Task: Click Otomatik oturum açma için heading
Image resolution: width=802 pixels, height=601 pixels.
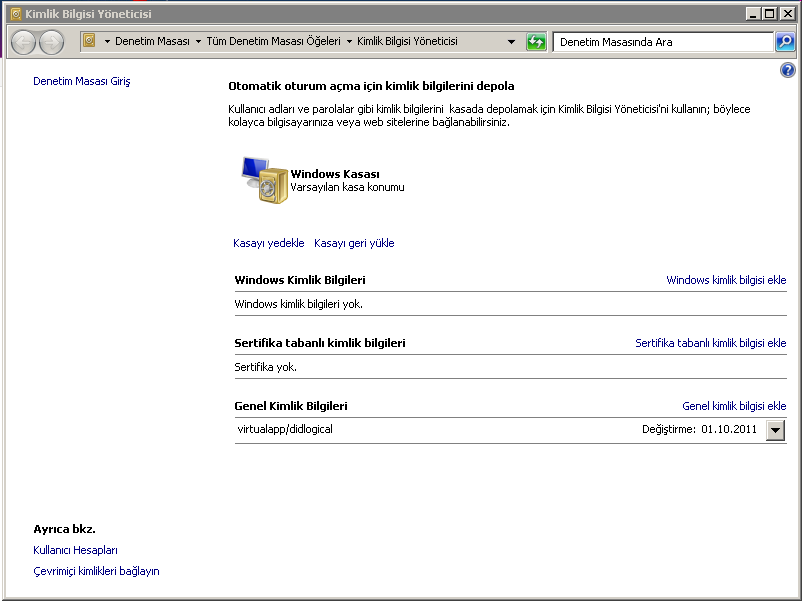Action: click(371, 86)
